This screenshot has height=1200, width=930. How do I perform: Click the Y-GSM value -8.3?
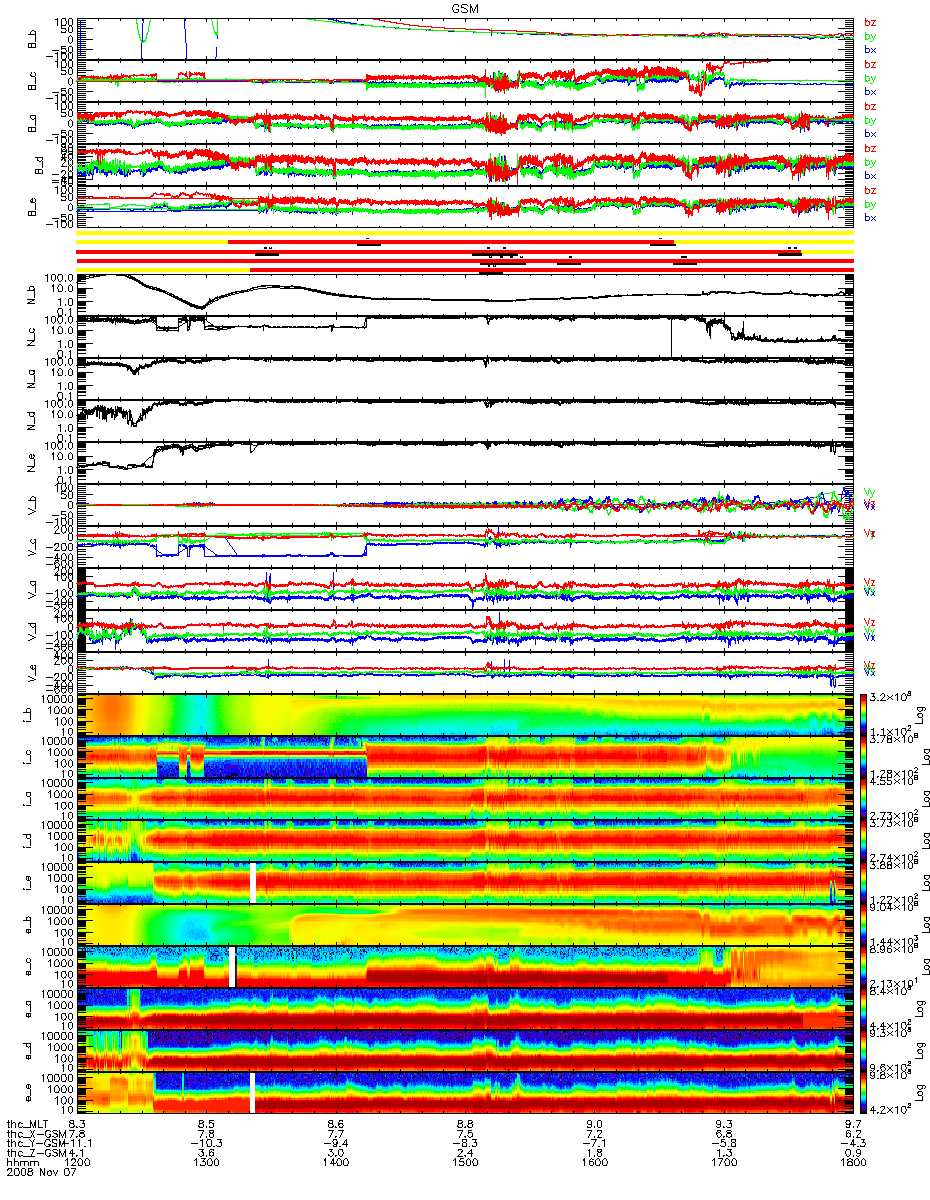coord(465,1142)
